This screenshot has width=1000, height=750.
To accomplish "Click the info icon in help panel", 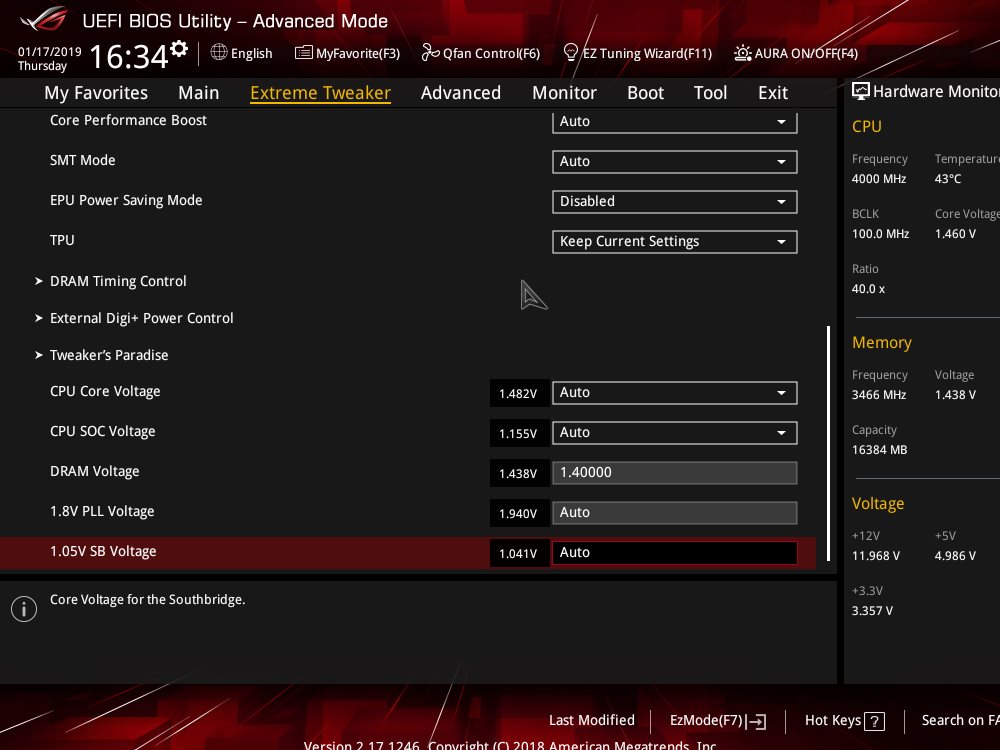I will 24,608.
